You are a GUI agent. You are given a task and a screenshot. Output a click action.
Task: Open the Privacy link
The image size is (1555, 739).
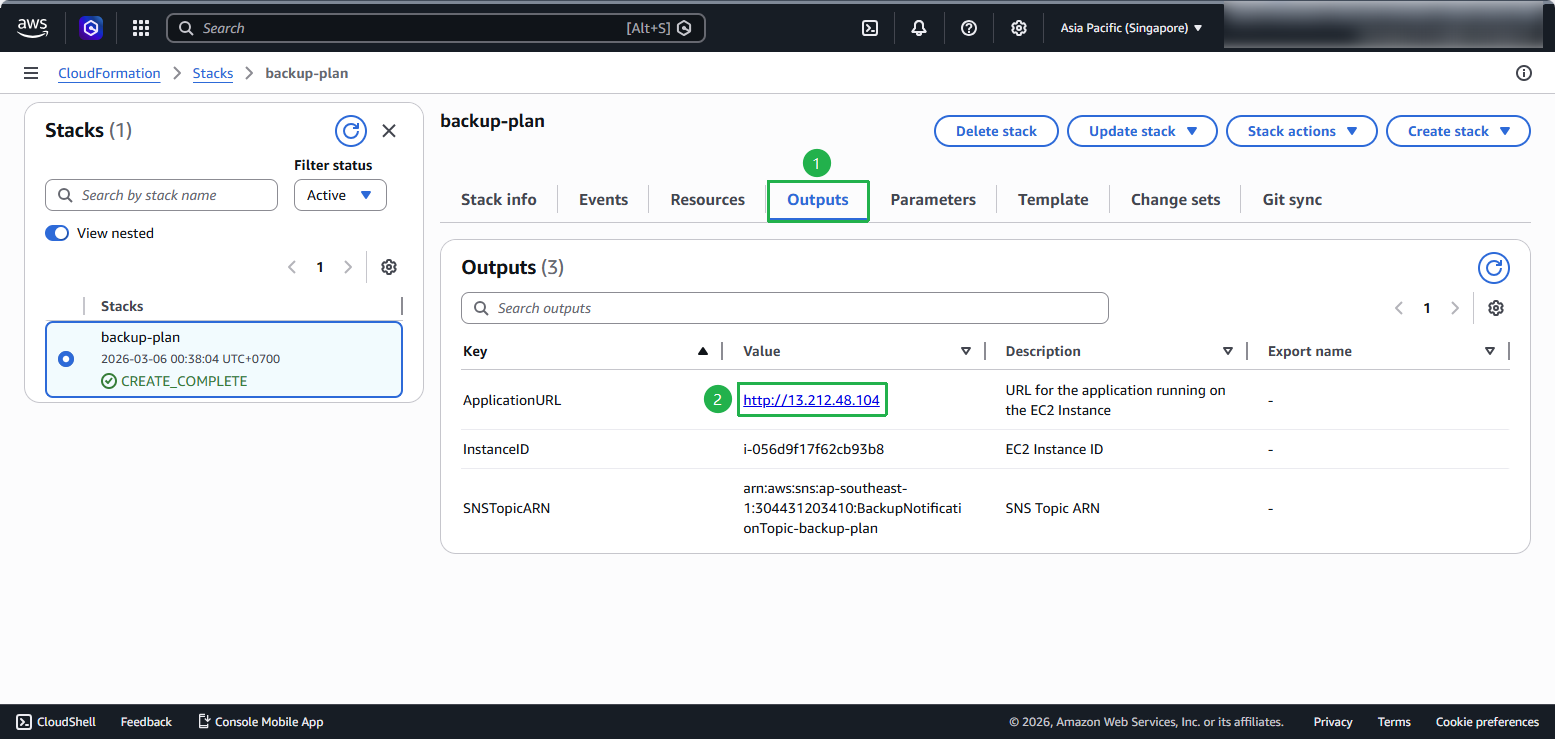1333,721
